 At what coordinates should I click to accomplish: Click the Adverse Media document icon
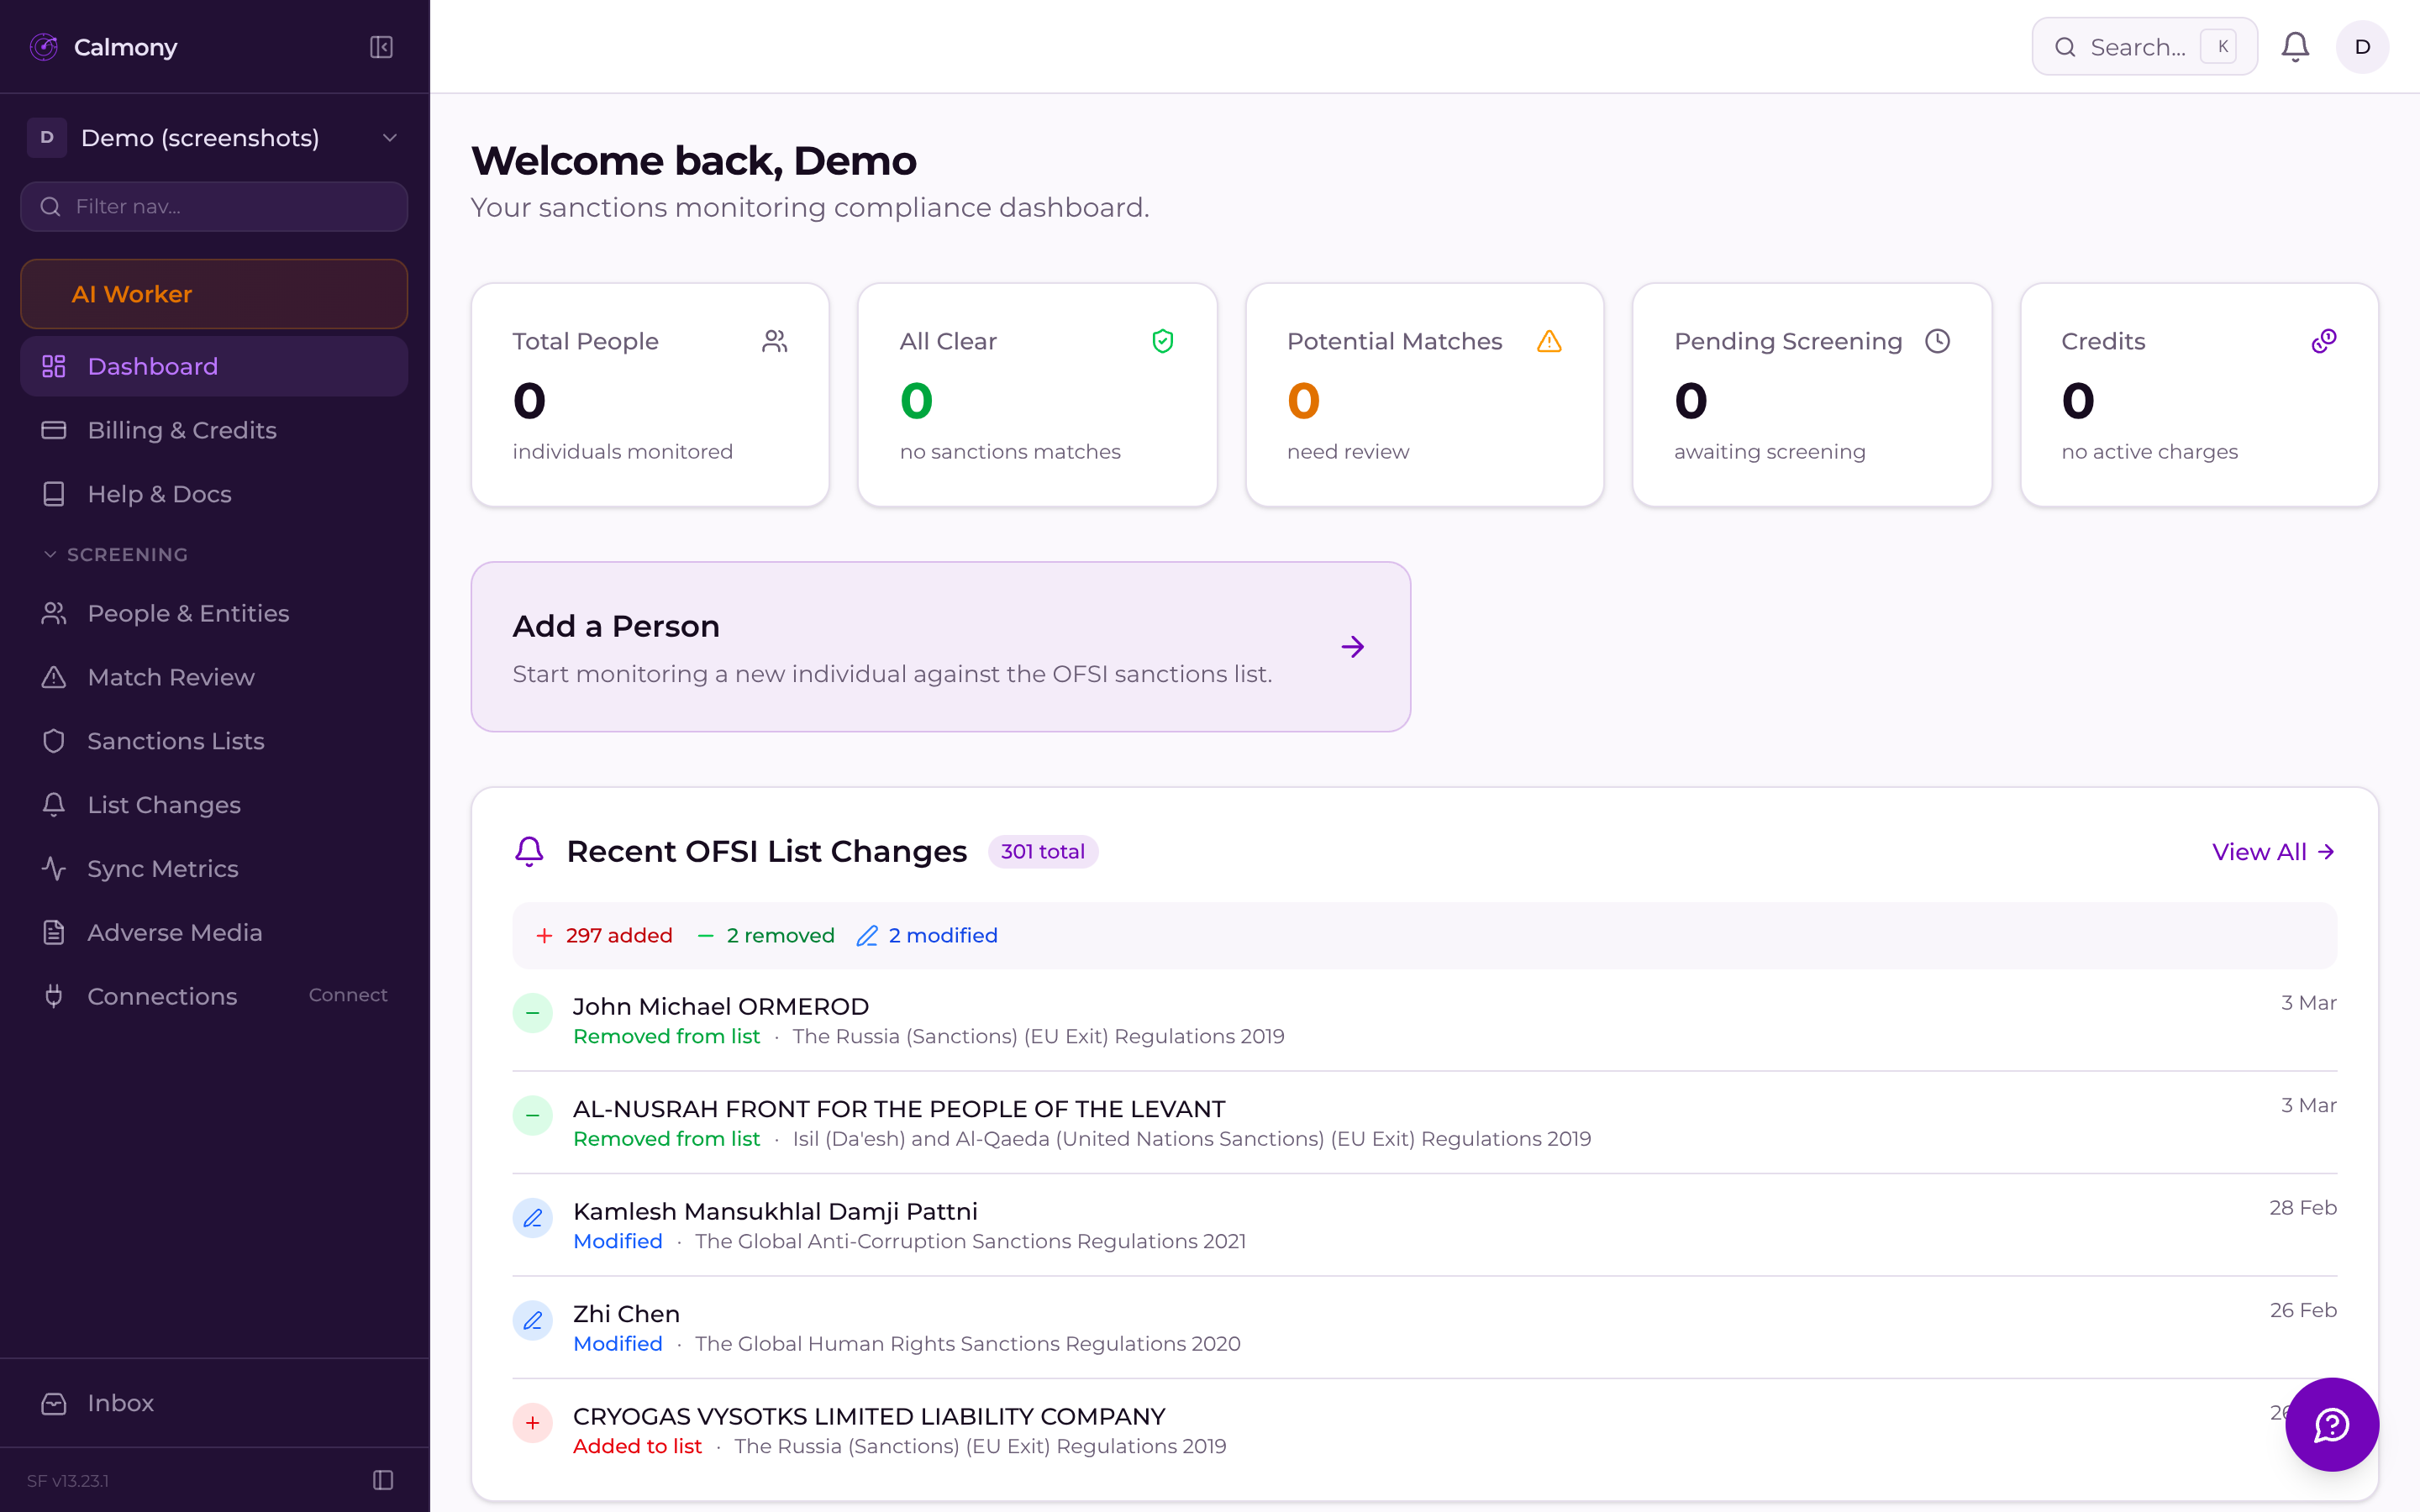click(x=54, y=933)
